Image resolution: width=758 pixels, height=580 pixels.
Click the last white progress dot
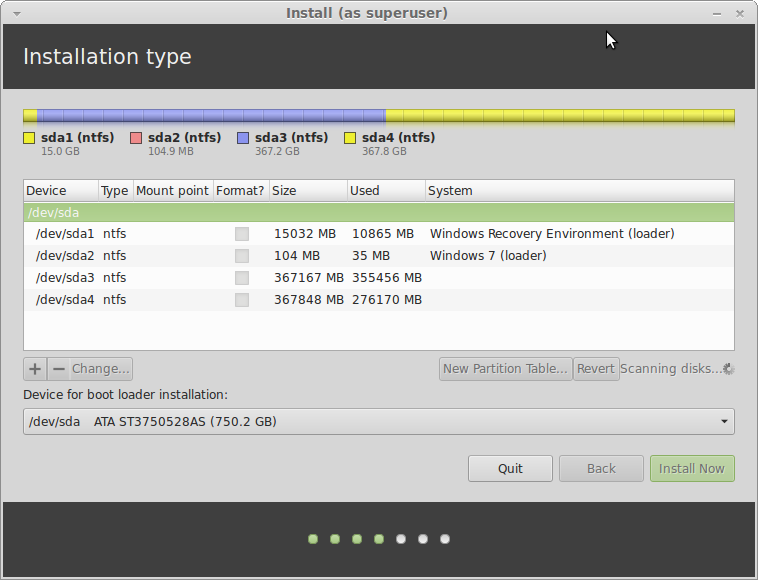click(x=445, y=539)
